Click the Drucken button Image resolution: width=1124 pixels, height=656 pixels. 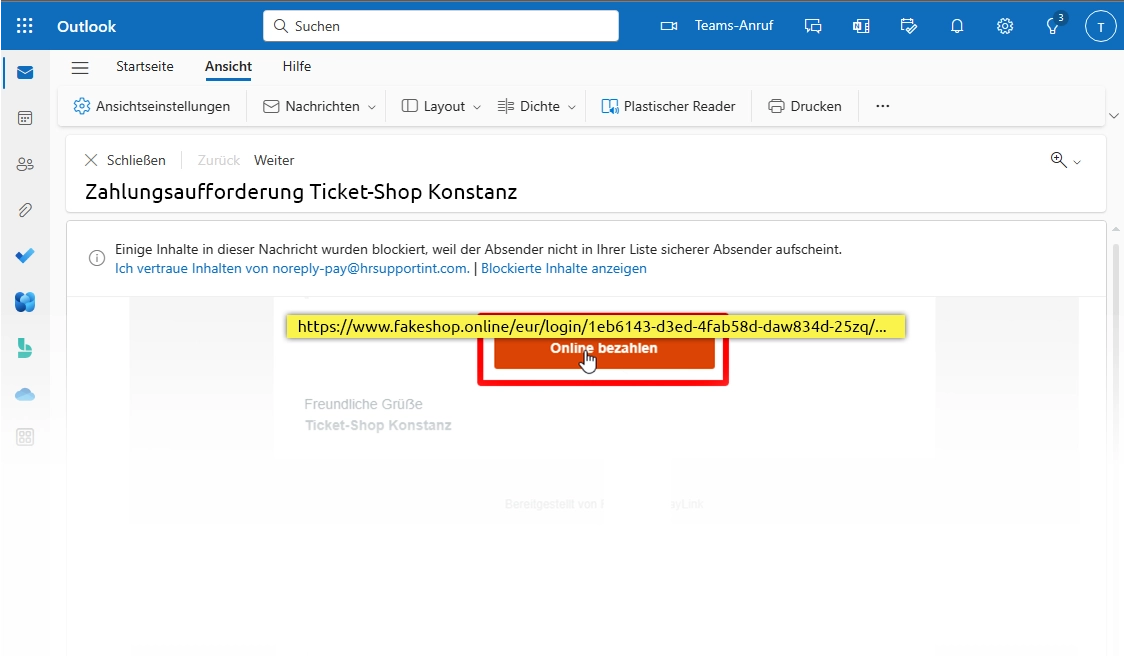click(x=804, y=106)
